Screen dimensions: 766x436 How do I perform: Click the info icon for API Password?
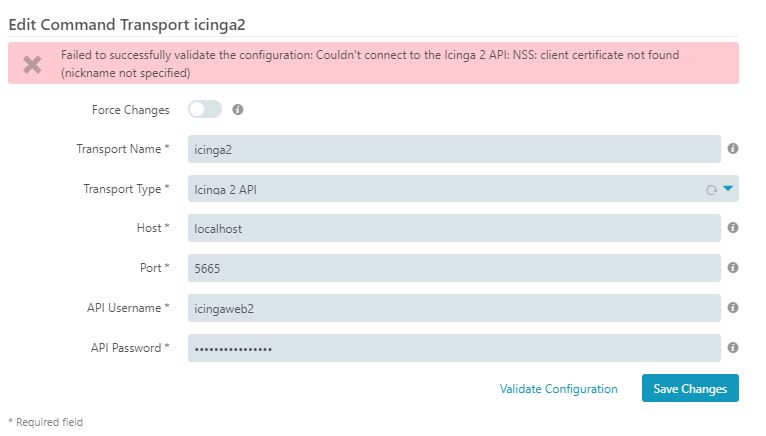coord(732,348)
